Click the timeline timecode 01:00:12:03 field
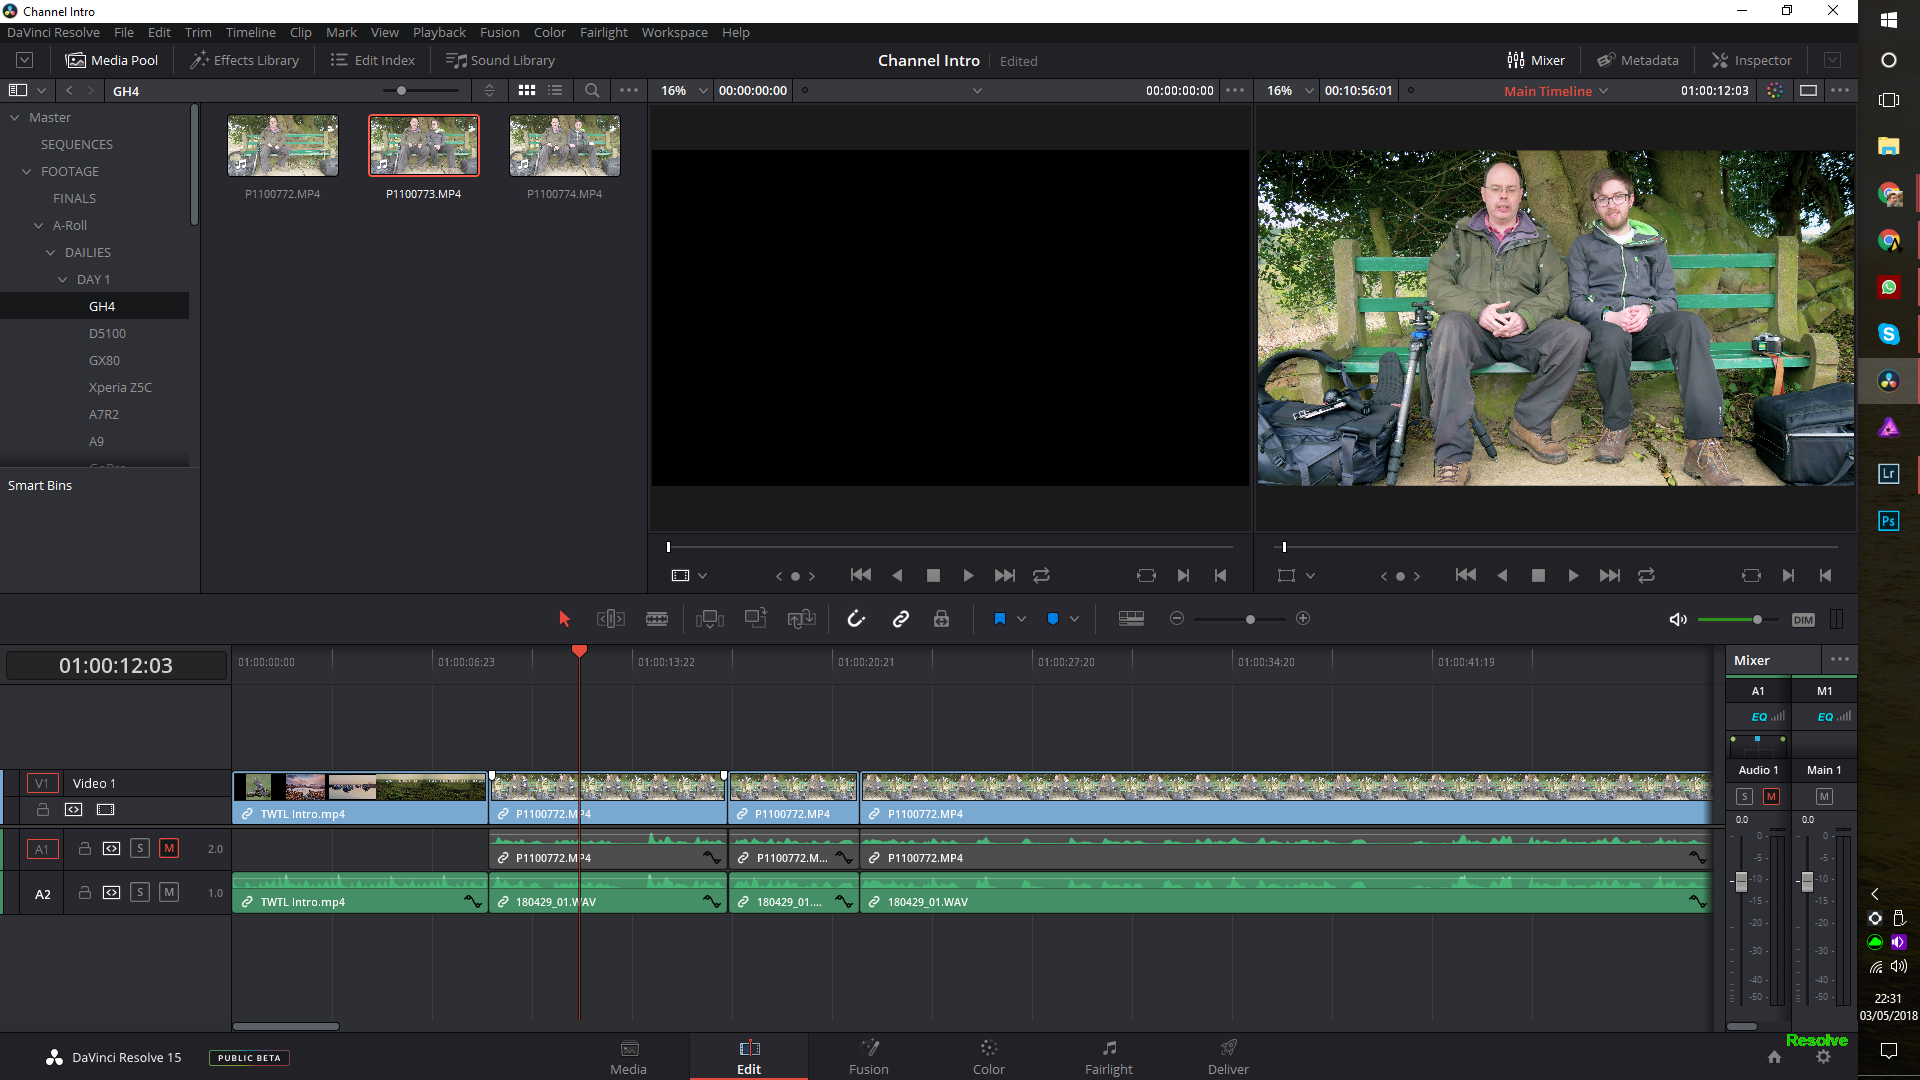The width and height of the screenshot is (1920, 1080). point(116,665)
